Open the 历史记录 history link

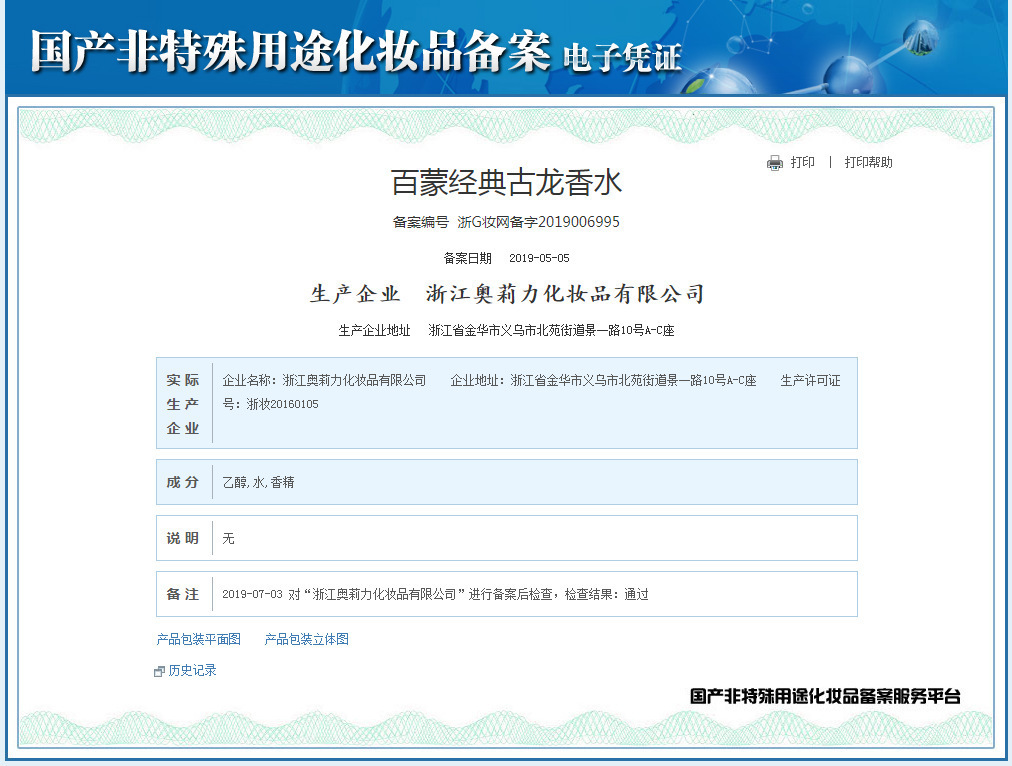(192, 670)
